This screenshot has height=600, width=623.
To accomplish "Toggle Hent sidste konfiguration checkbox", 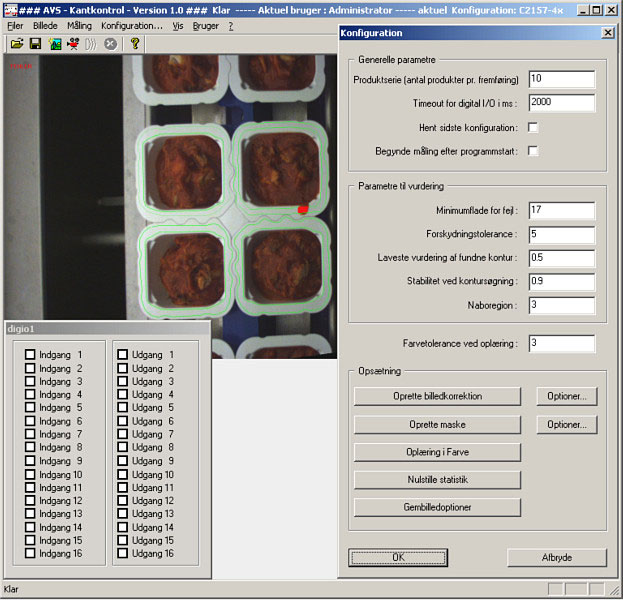I will pos(533,128).
